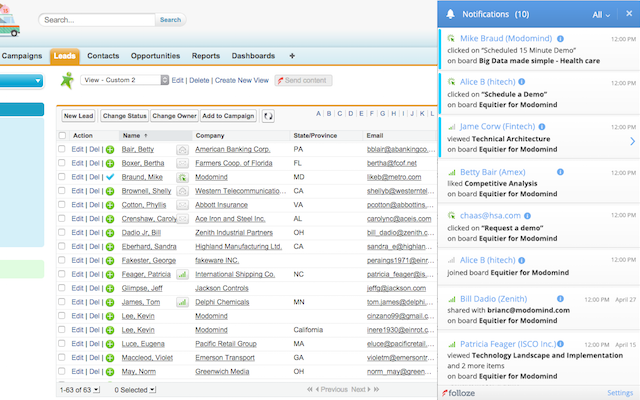640x400 pixels.
Task: Toggle select-all checkbox in table header
Action: tap(62, 136)
